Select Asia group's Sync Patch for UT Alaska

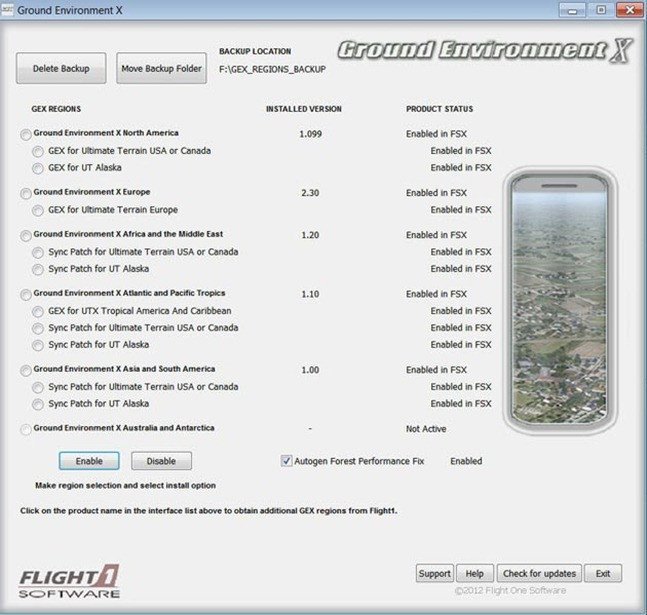pos(38,404)
